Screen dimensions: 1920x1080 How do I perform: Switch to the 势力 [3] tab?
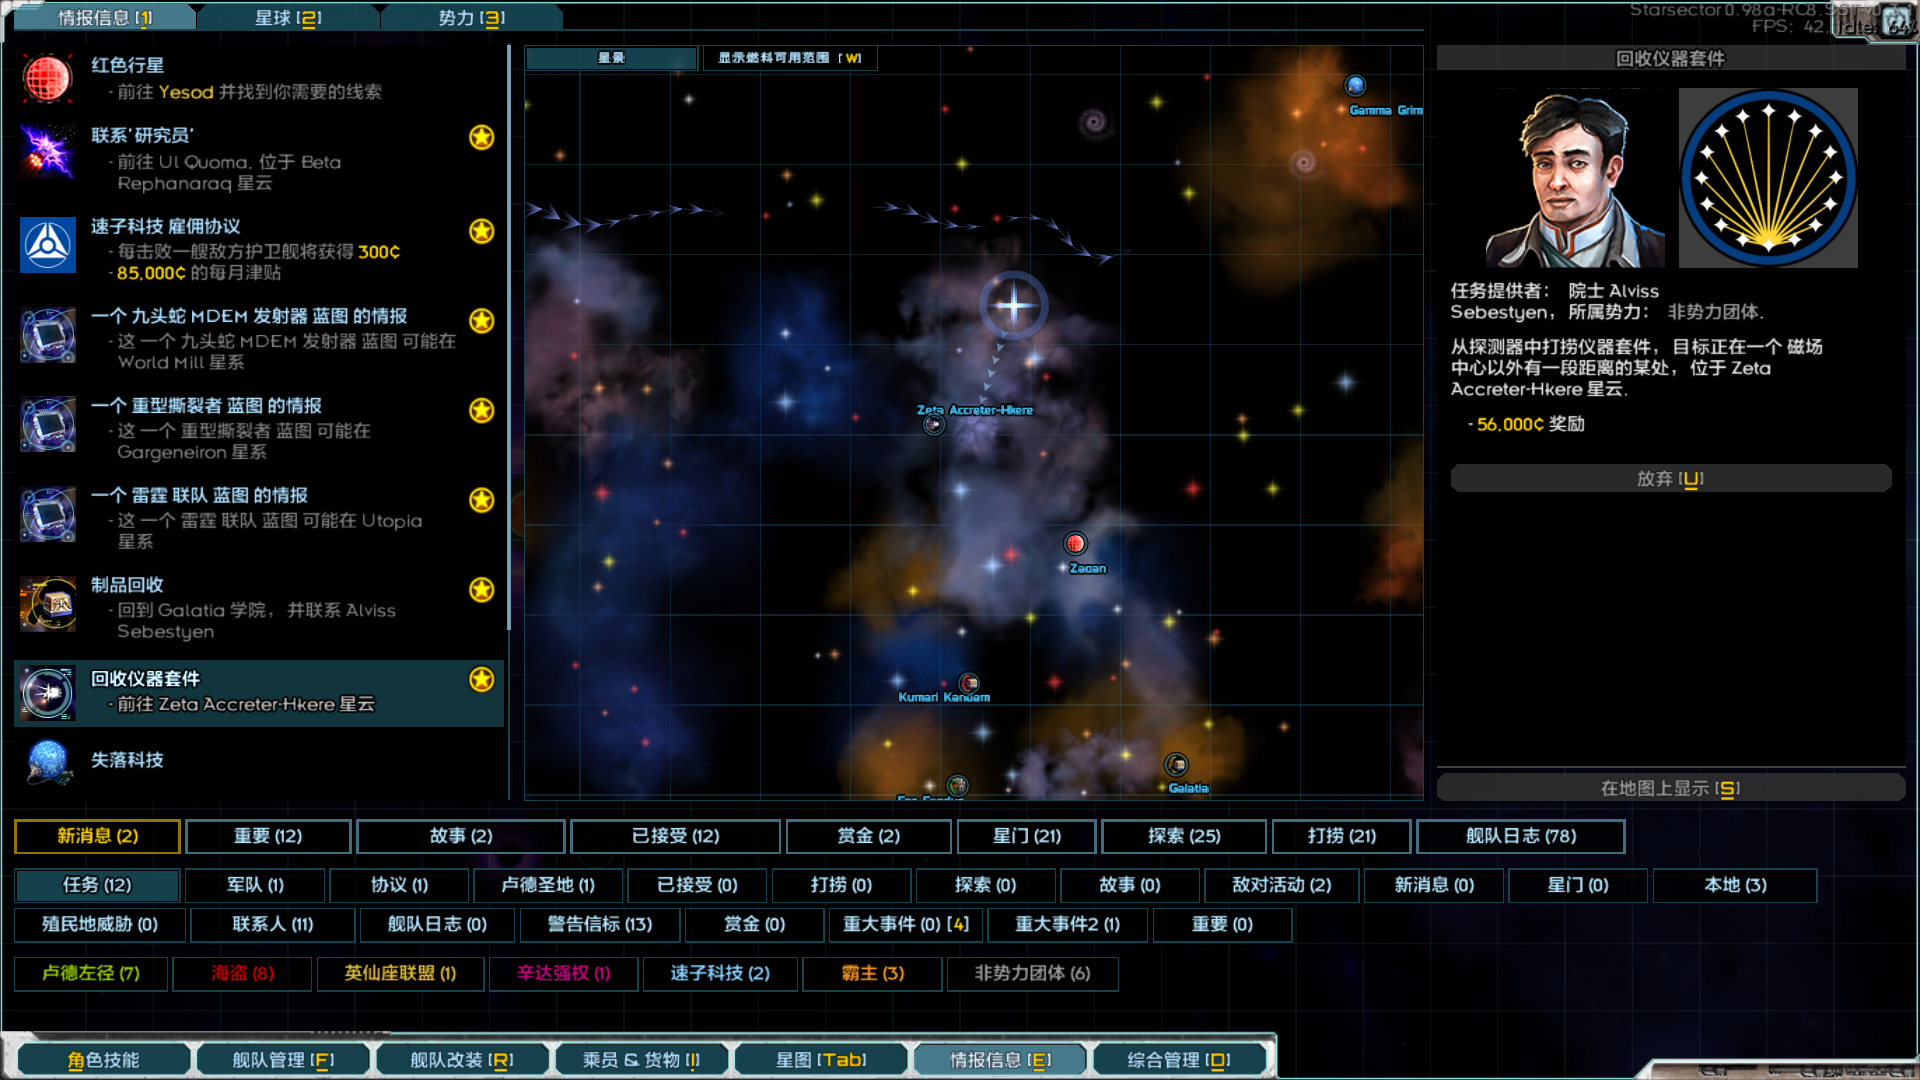coord(471,17)
